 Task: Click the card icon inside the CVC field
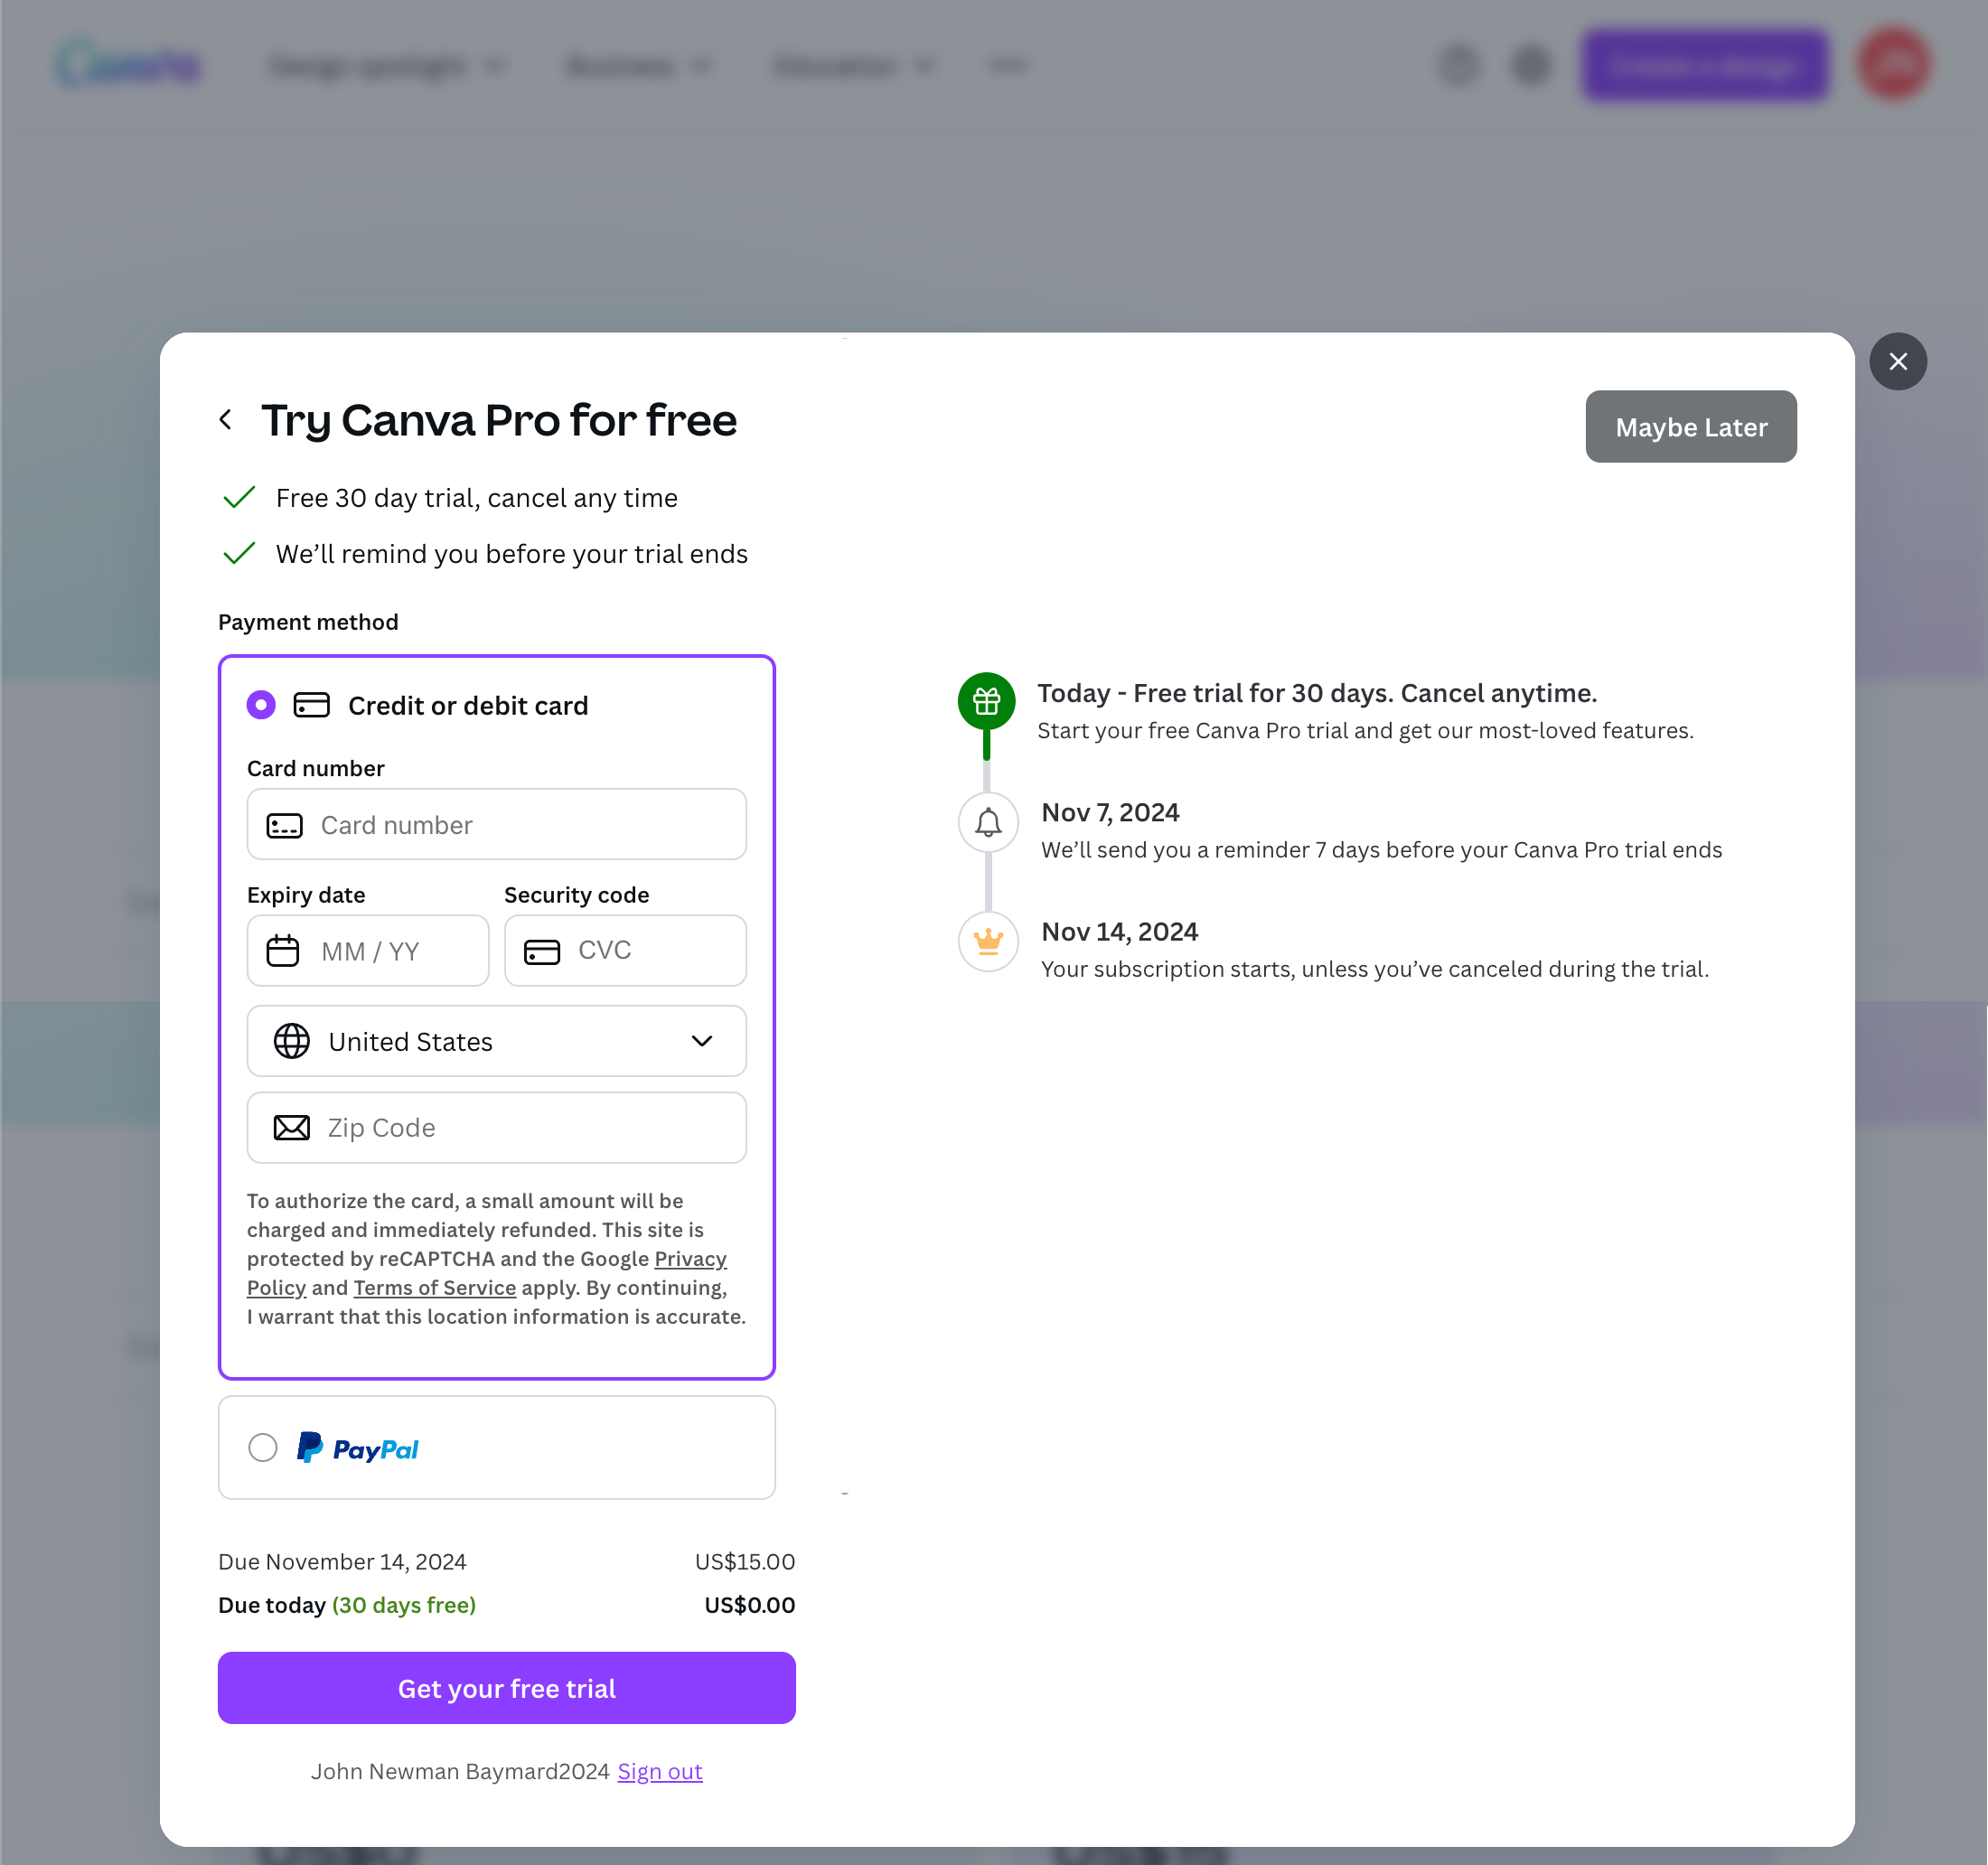(x=541, y=950)
